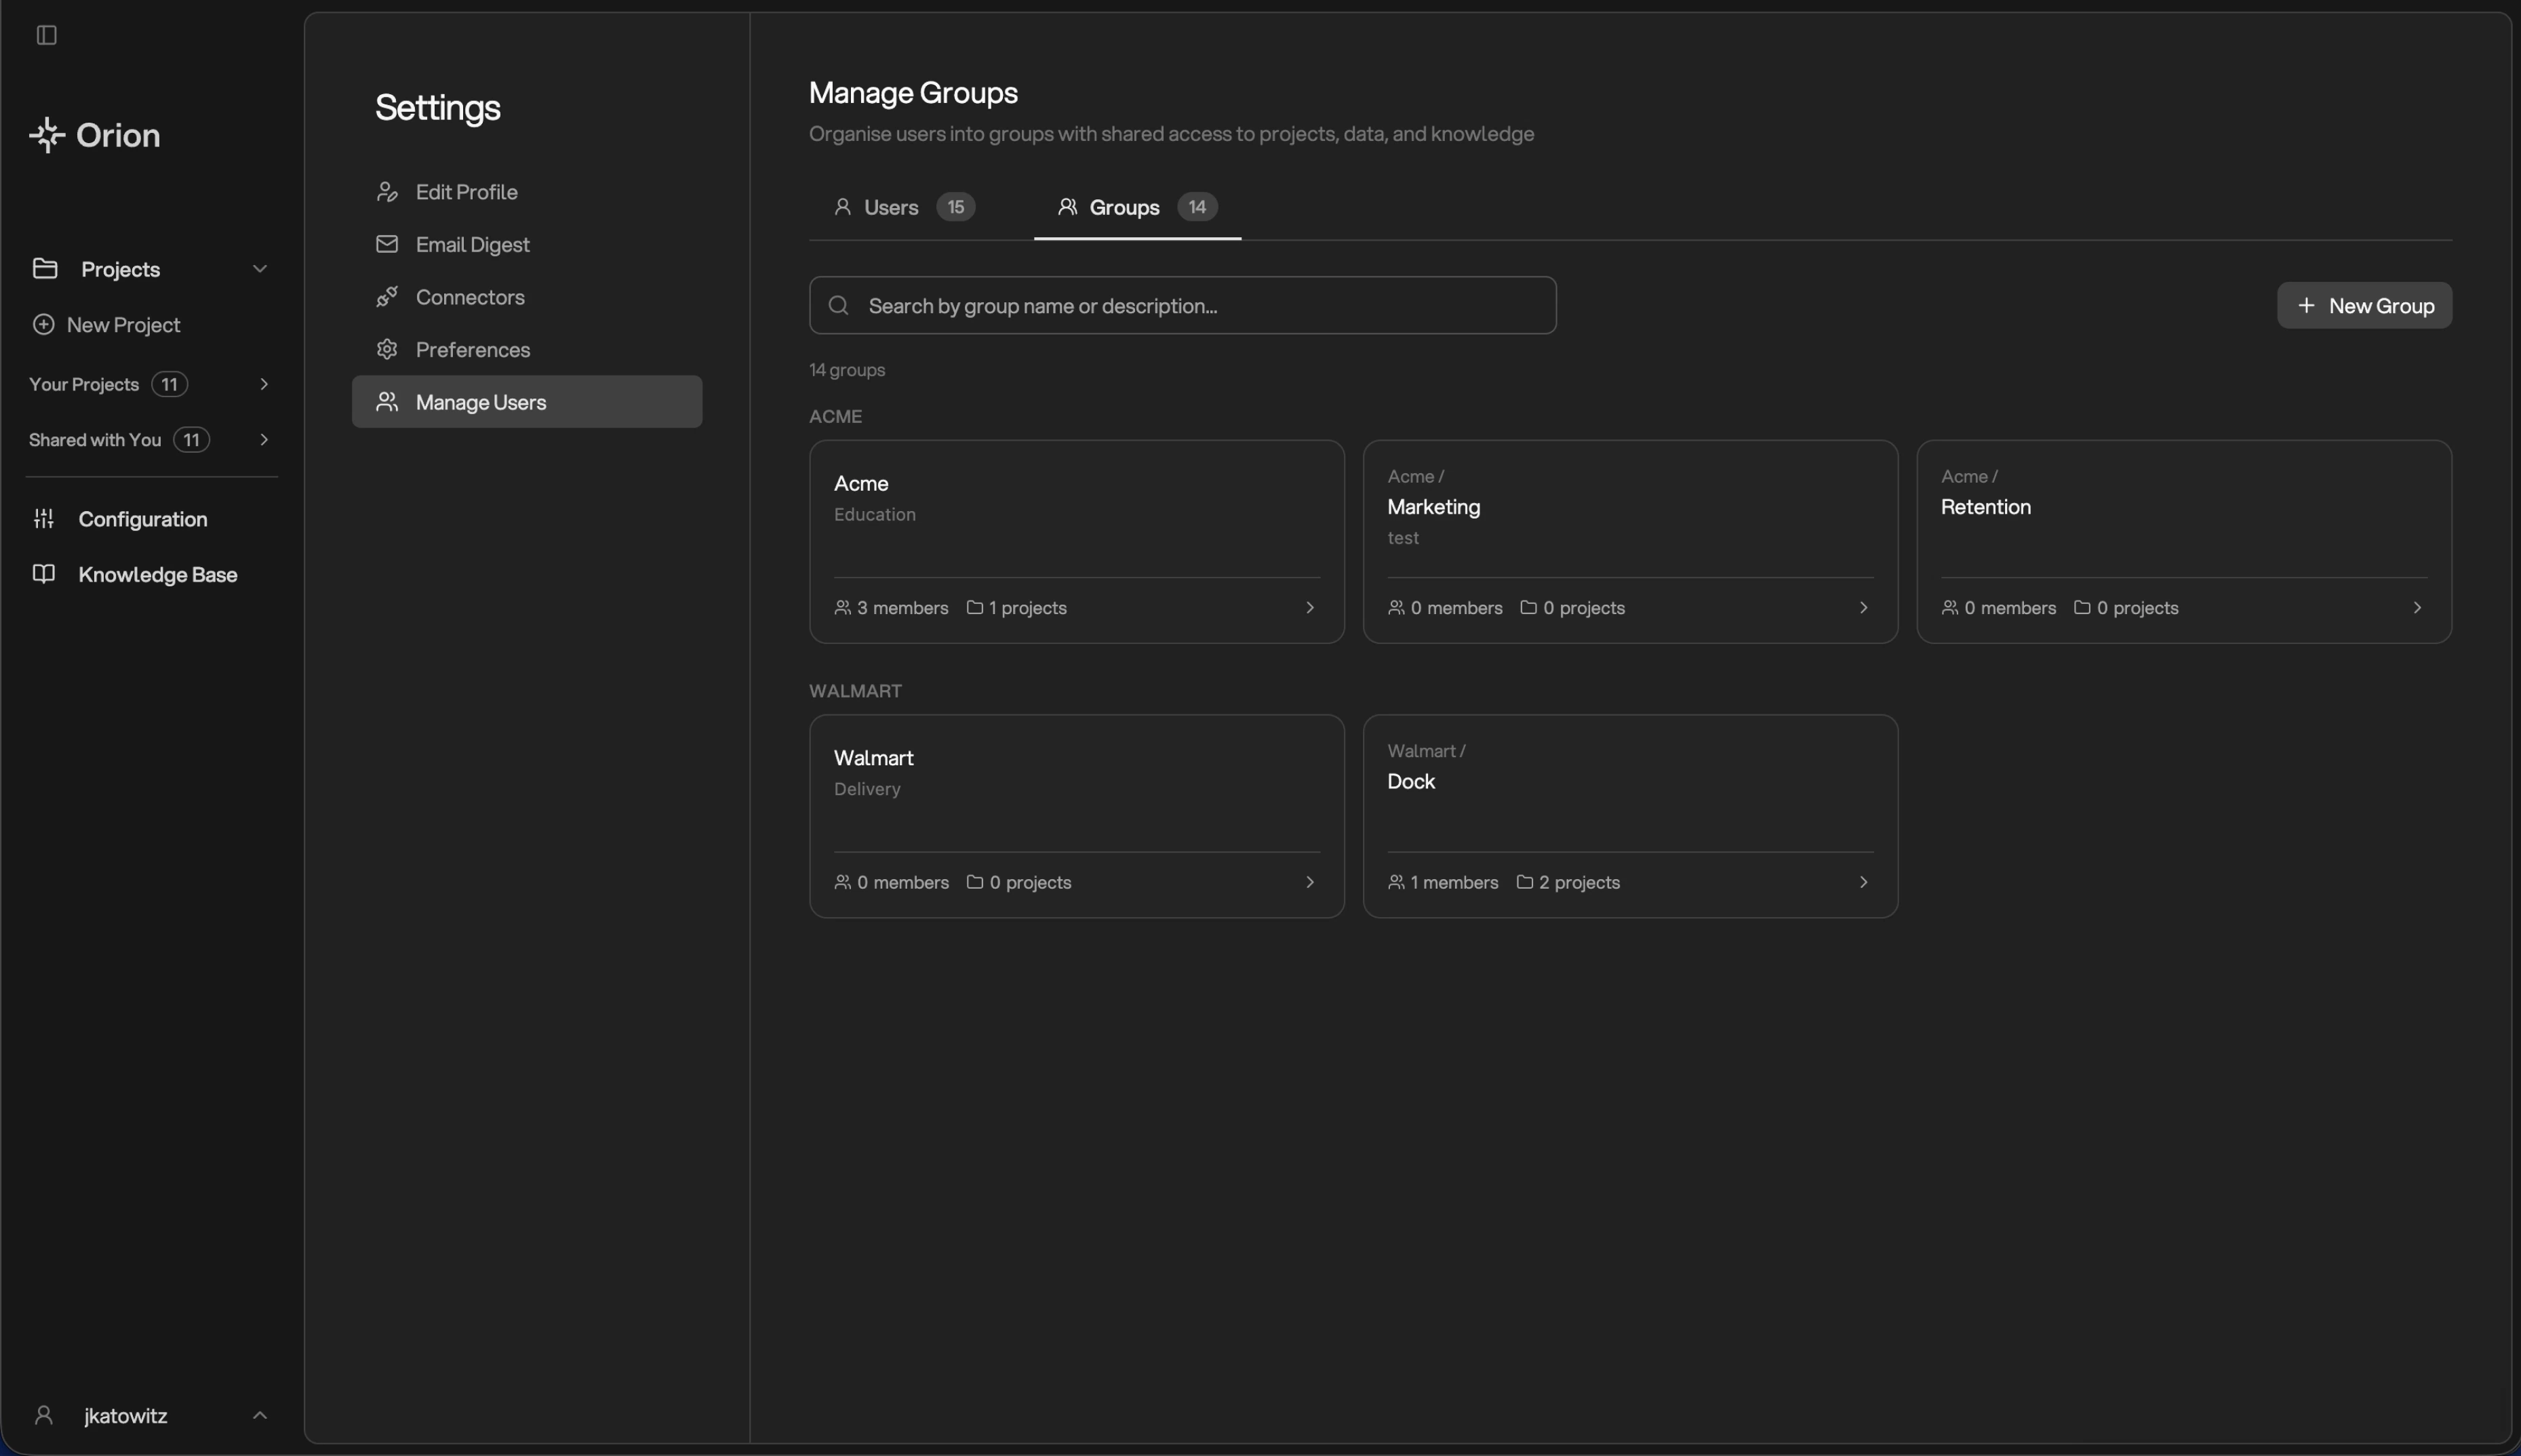This screenshot has width=2521, height=1456.
Task: Click the WALMART section heading
Action: [855, 690]
